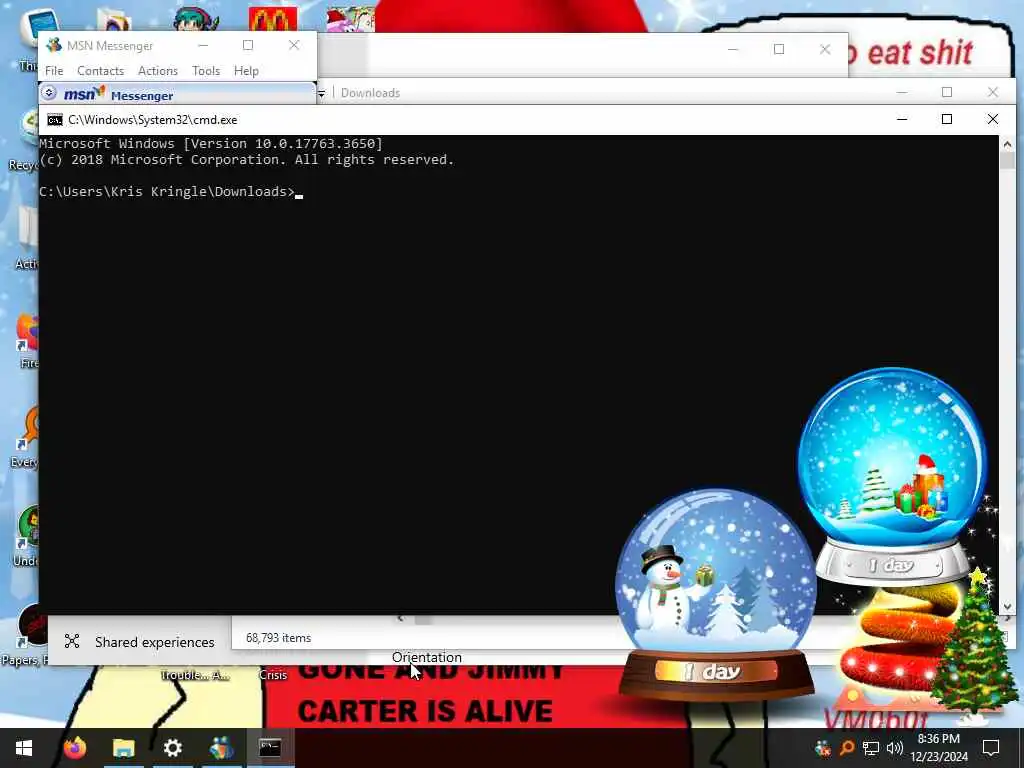Open the Windows Start menu
Image resolution: width=1024 pixels, height=768 pixels.
click(x=24, y=748)
